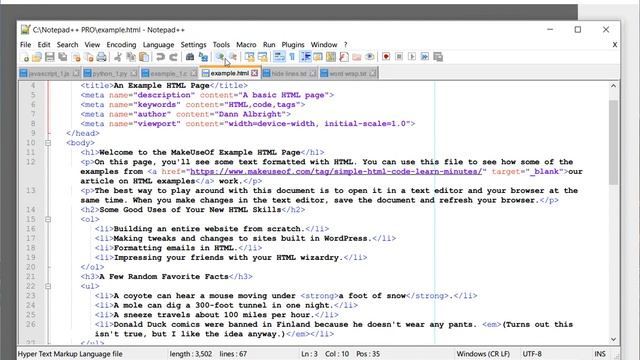640x360 pixels.
Task: Toggle Show All Characters pilcrow button
Action: click(292, 57)
